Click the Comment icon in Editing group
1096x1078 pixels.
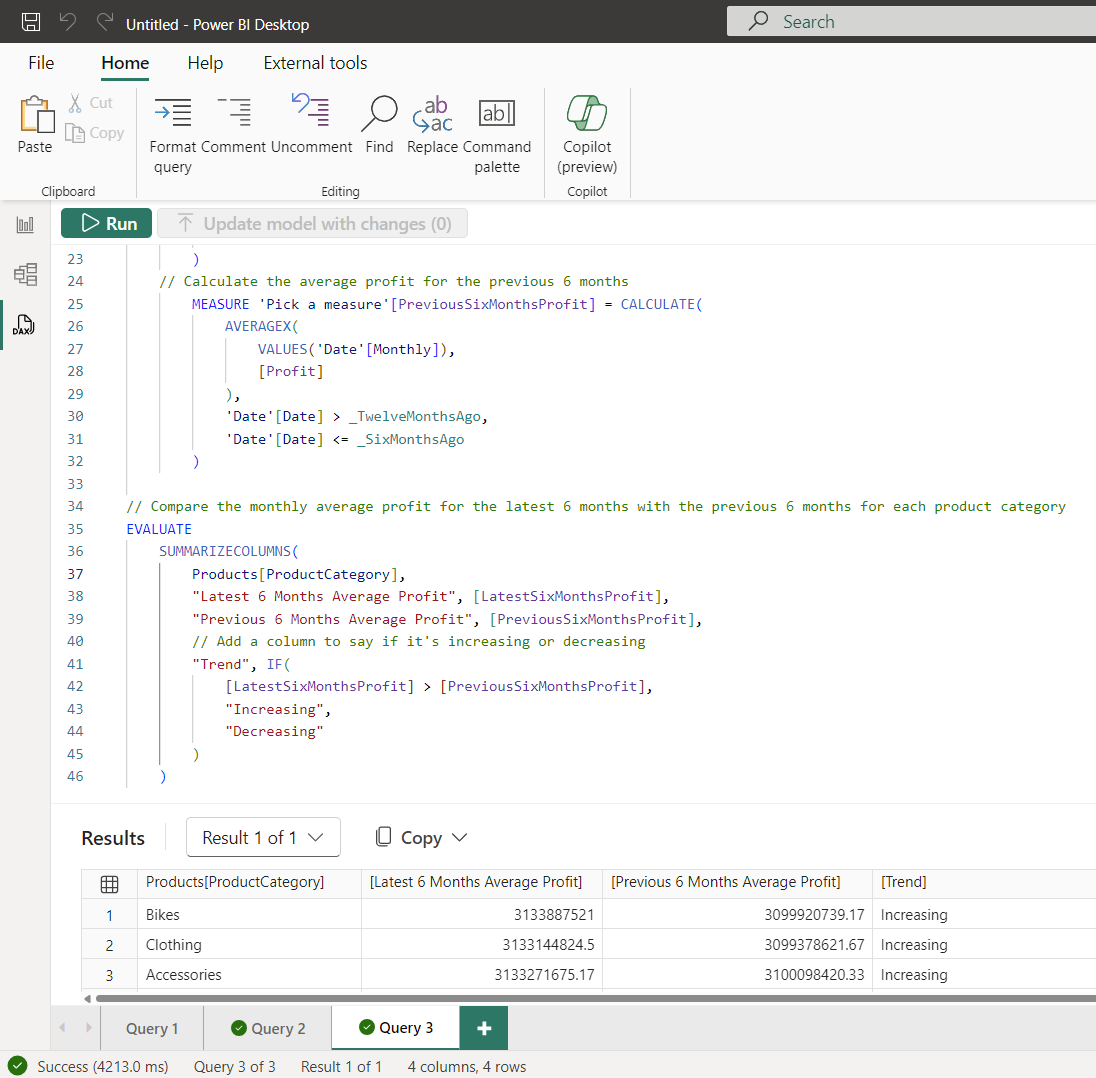(233, 113)
